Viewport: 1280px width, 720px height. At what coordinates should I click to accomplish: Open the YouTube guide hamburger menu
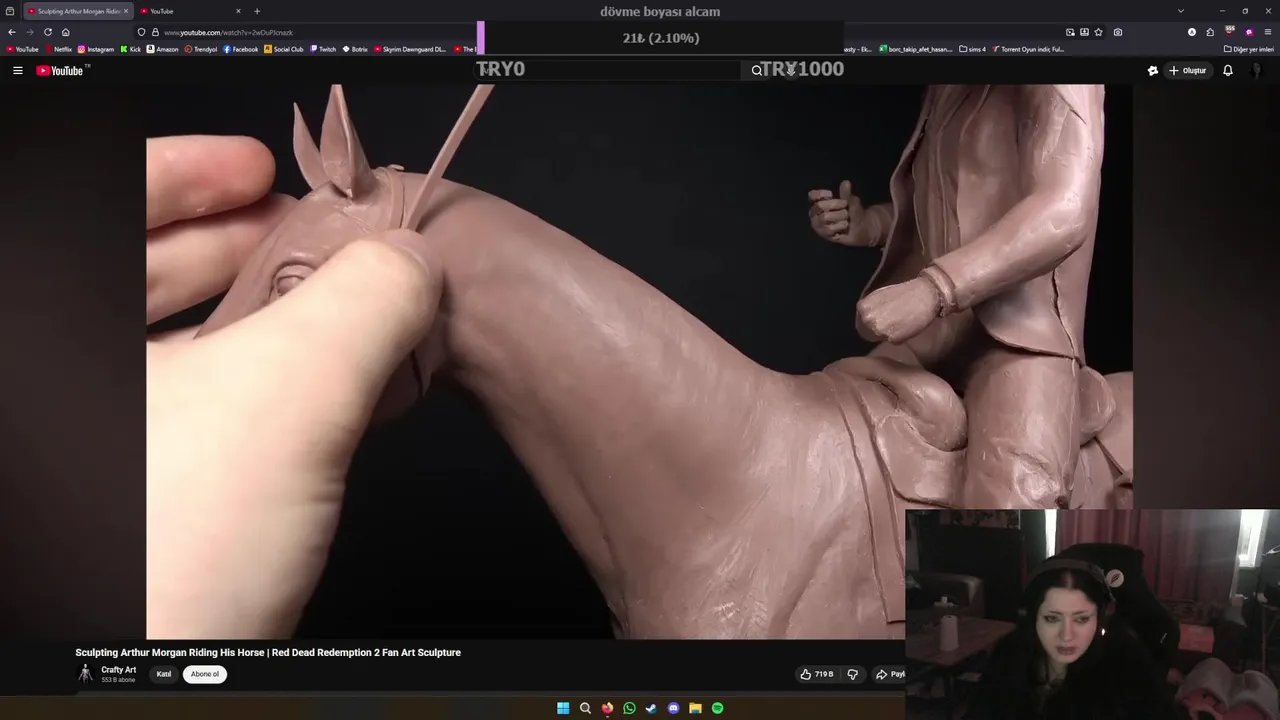point(17,70)
